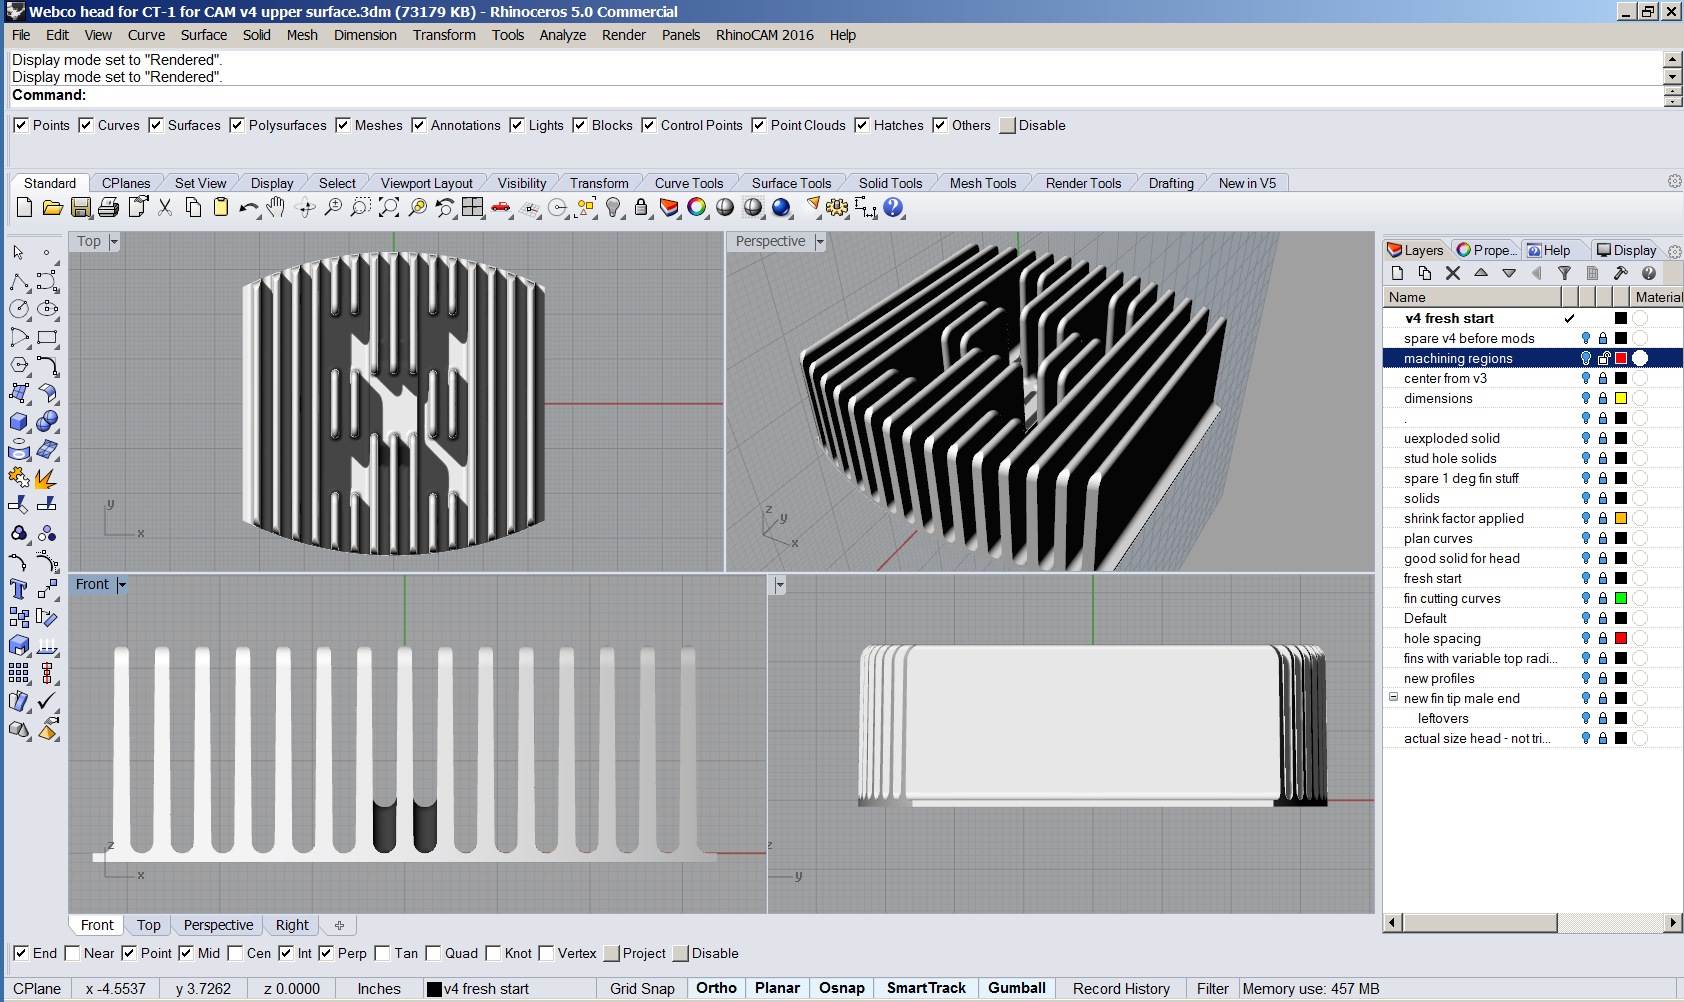Image resolution: width=1684 pixels, height=1002 pixels.
Task: Click the orange swatch of shrink factor applied
Action: point(1621,518)
